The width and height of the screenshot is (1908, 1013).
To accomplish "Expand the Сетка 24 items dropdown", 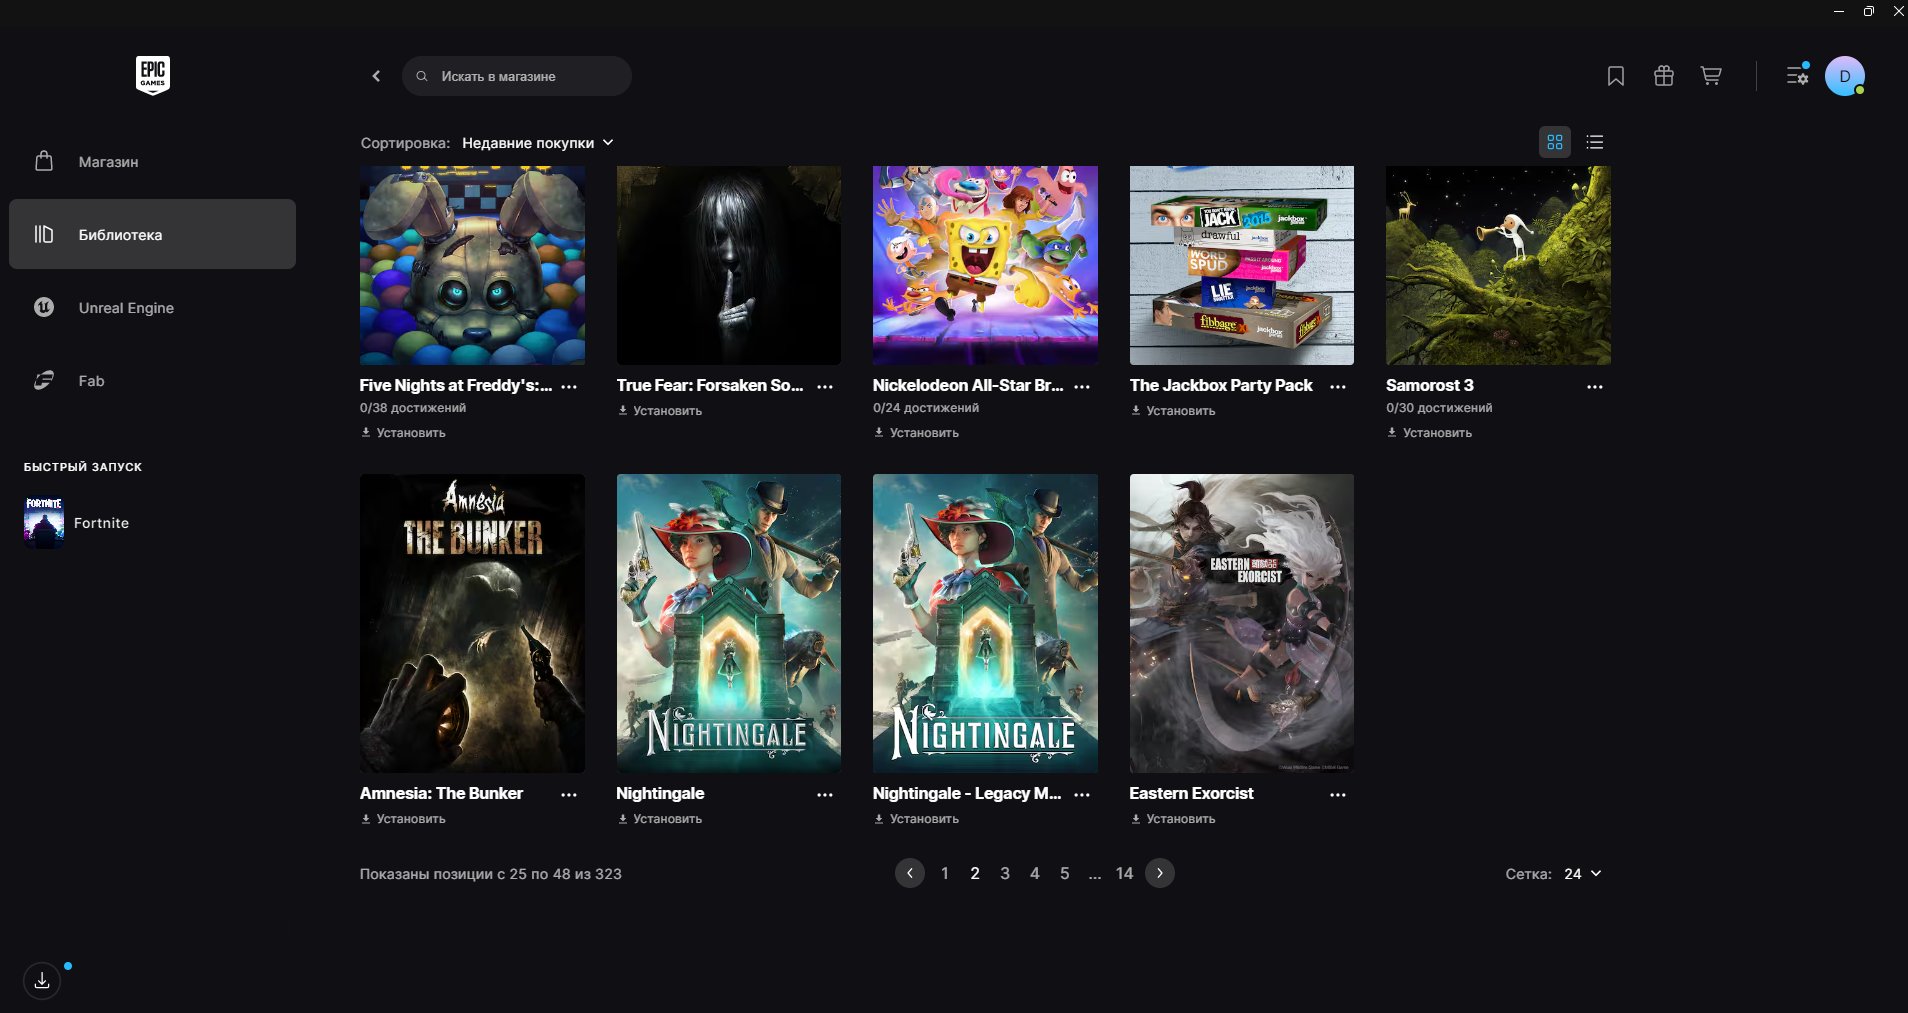I will tap(1583, 874).
